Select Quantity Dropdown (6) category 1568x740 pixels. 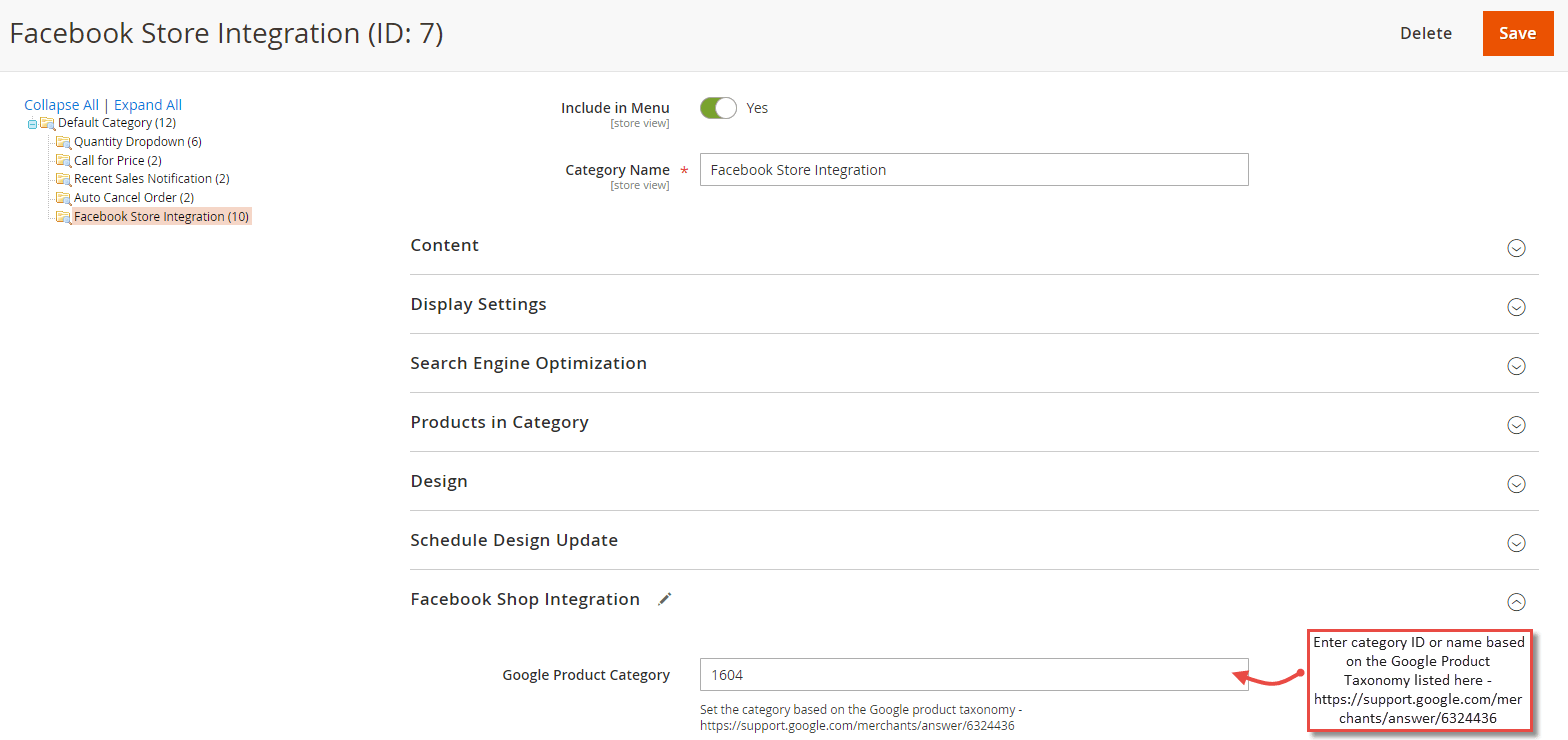click(x=138, y=142)
